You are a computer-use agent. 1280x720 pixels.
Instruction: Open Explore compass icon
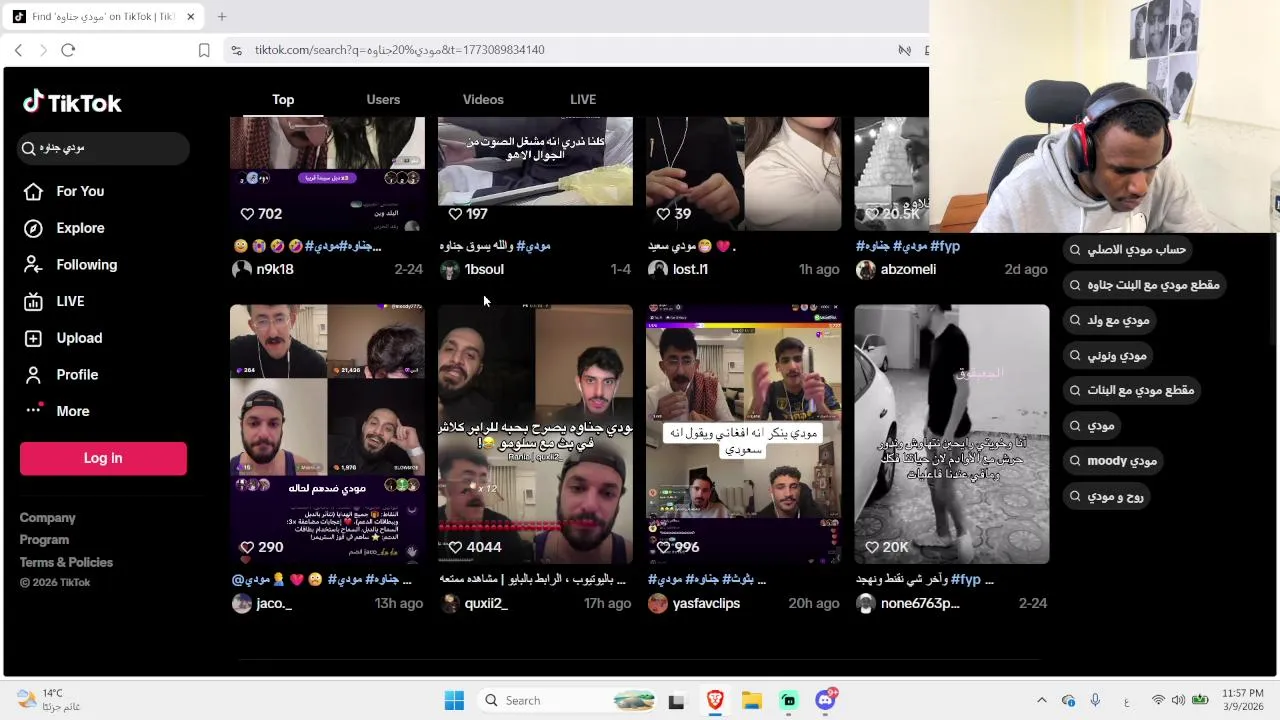33,228
